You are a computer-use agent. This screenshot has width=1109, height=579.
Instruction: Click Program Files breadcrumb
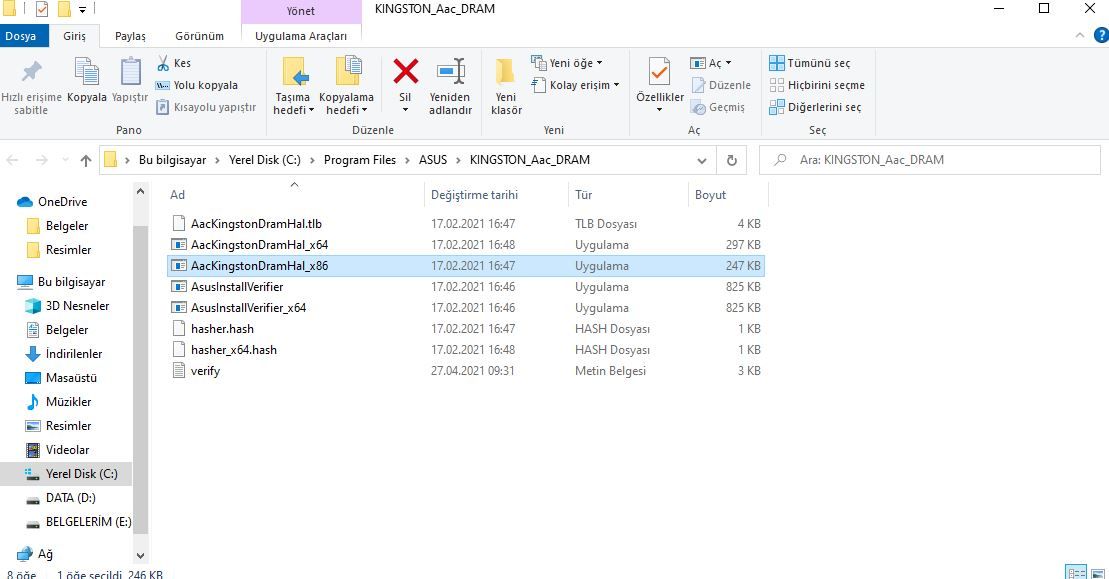(x=360, y=160)
